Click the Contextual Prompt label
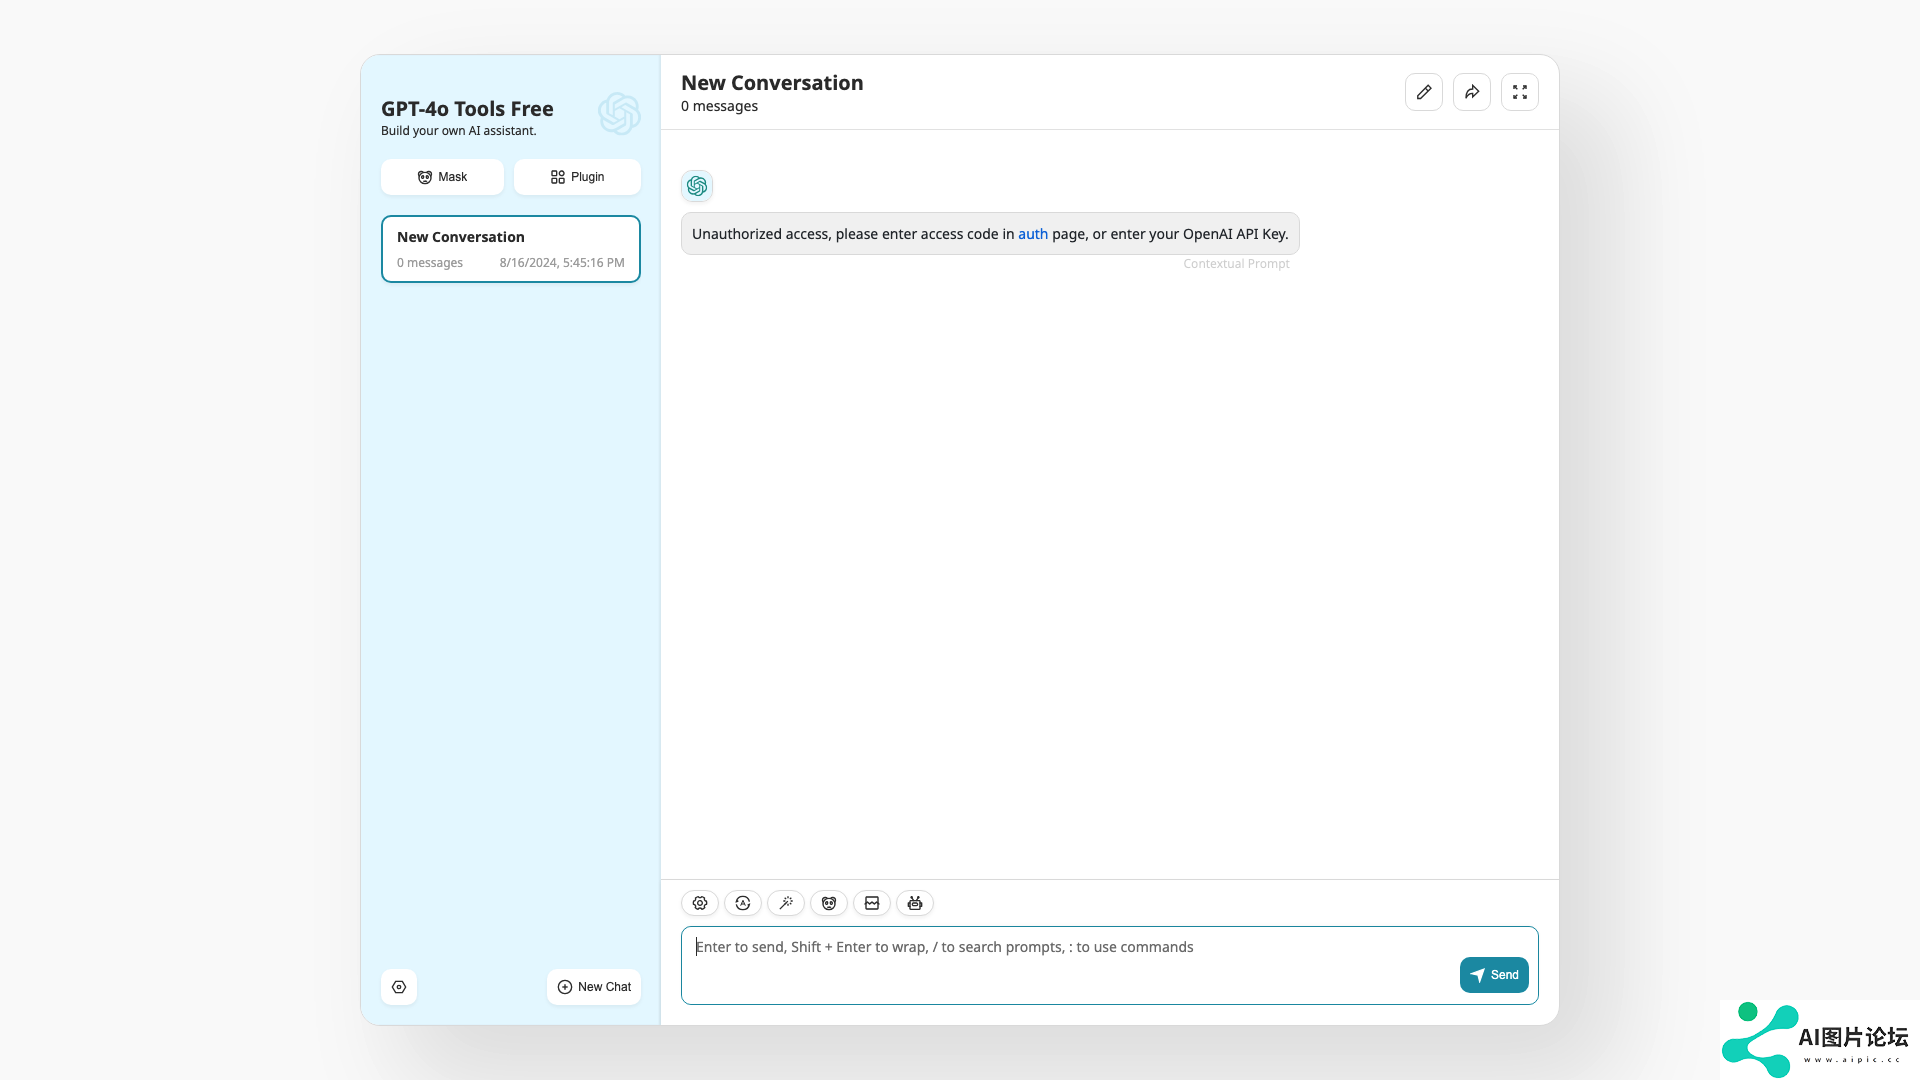The height and width of the screenshot is (1080, 1920). 1236,264
